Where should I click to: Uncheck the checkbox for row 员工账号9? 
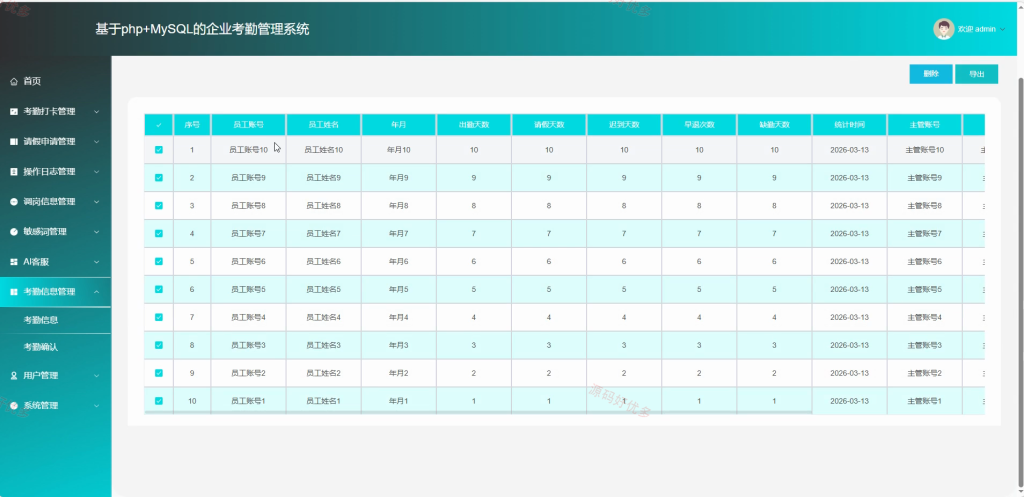(159, 178)
